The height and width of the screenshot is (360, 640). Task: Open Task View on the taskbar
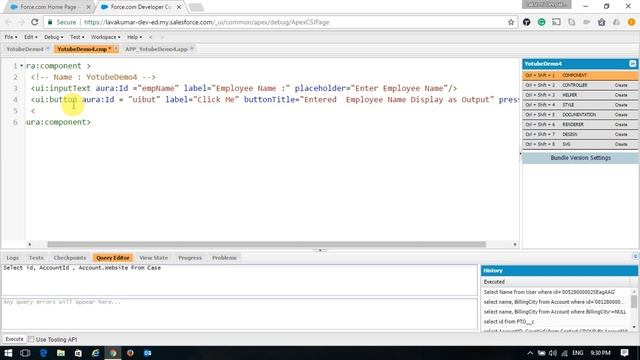pos(25,353)
